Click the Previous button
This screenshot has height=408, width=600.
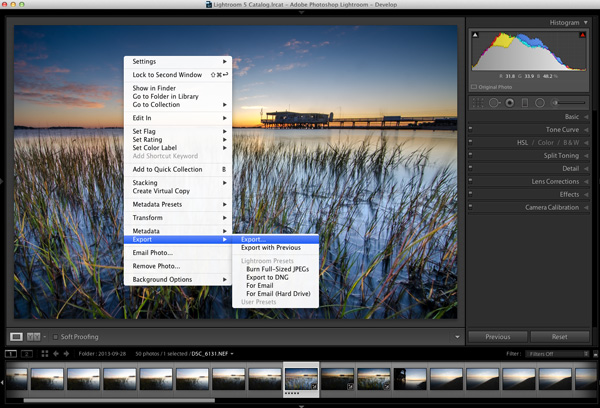pos(498,337)
